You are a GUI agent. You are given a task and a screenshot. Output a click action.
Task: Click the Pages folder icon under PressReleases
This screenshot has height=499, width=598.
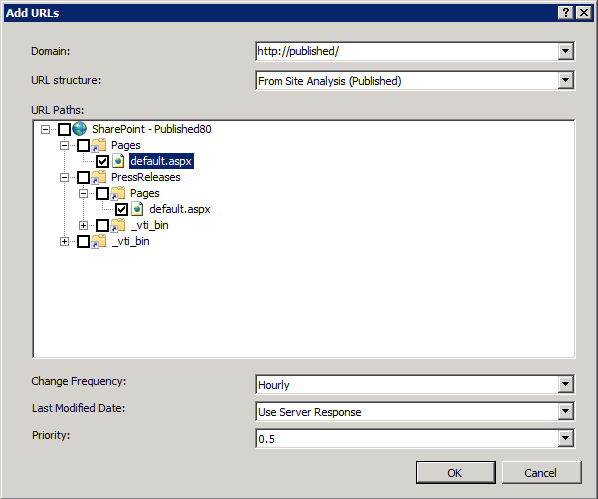[118, 193]
